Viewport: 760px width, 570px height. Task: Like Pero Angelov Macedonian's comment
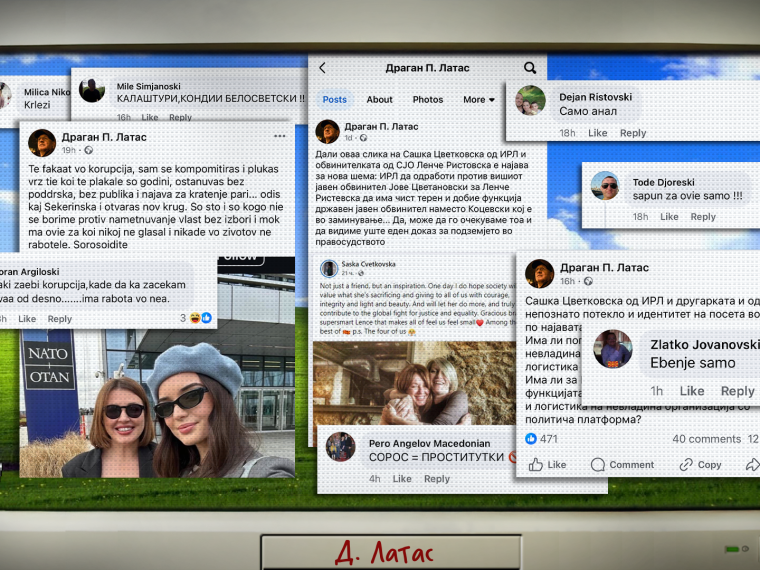click(x=402, y=479)
